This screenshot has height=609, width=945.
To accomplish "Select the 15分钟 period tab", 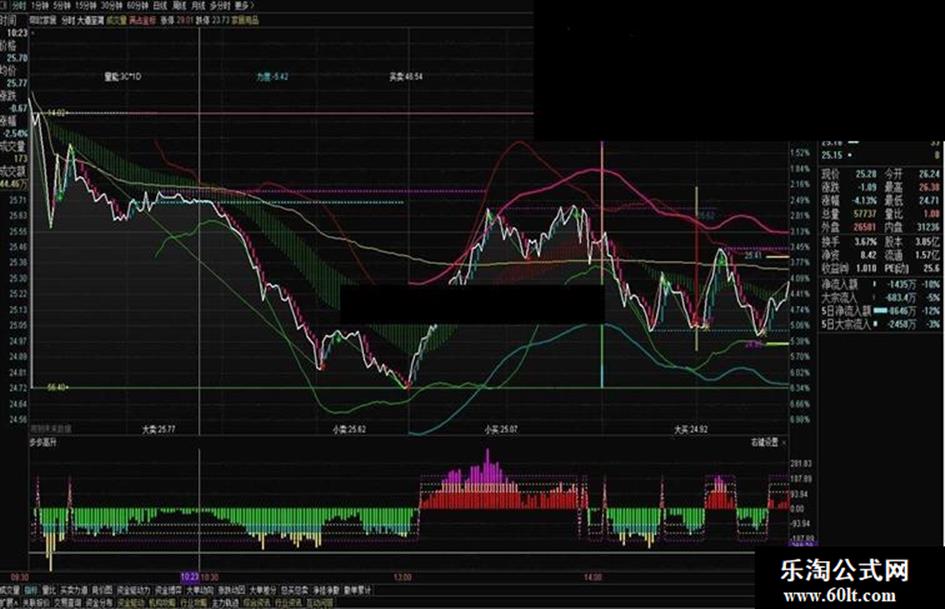I will tap(86, 5).
